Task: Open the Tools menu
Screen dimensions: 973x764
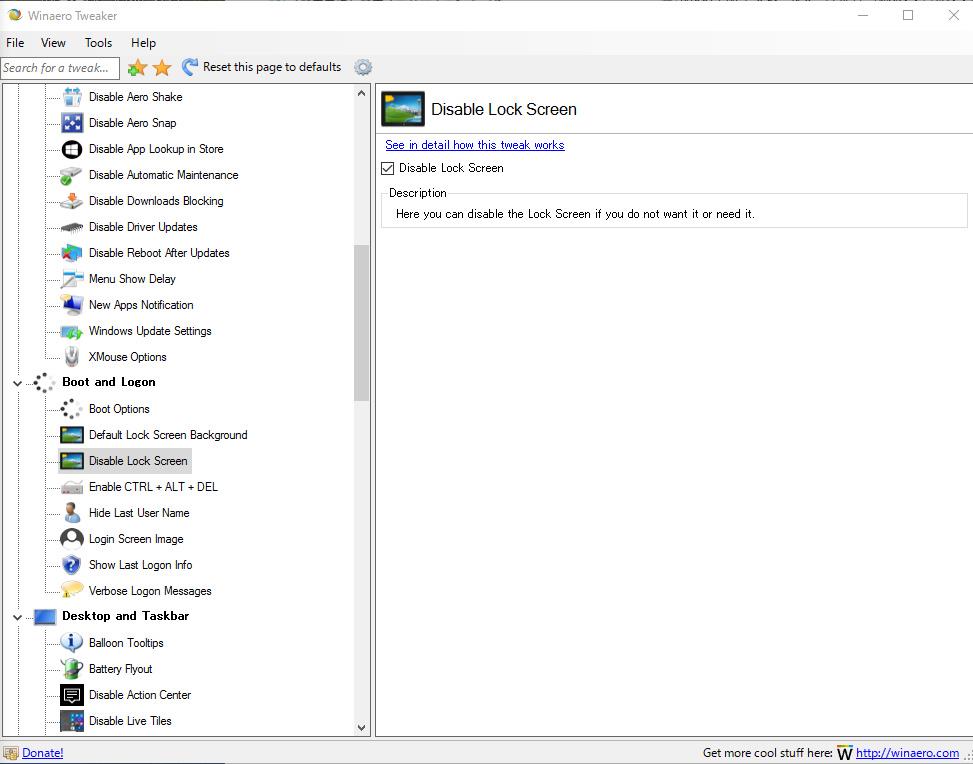Action: click(x=98, y=43)
